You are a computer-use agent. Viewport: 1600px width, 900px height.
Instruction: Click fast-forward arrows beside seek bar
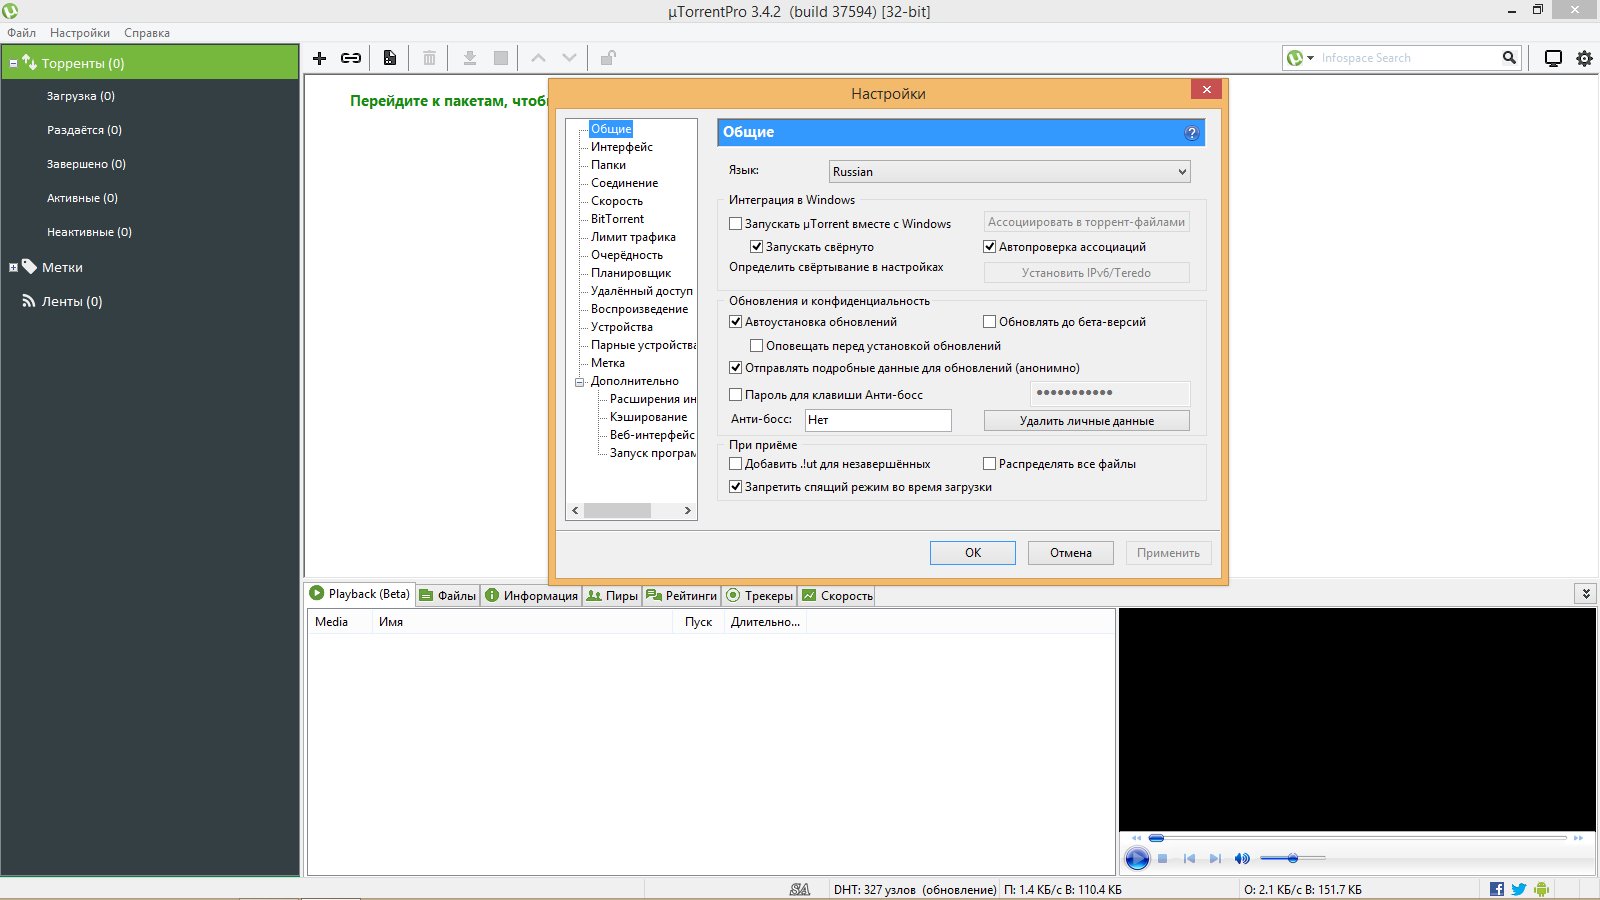[x=1579, y=838]
